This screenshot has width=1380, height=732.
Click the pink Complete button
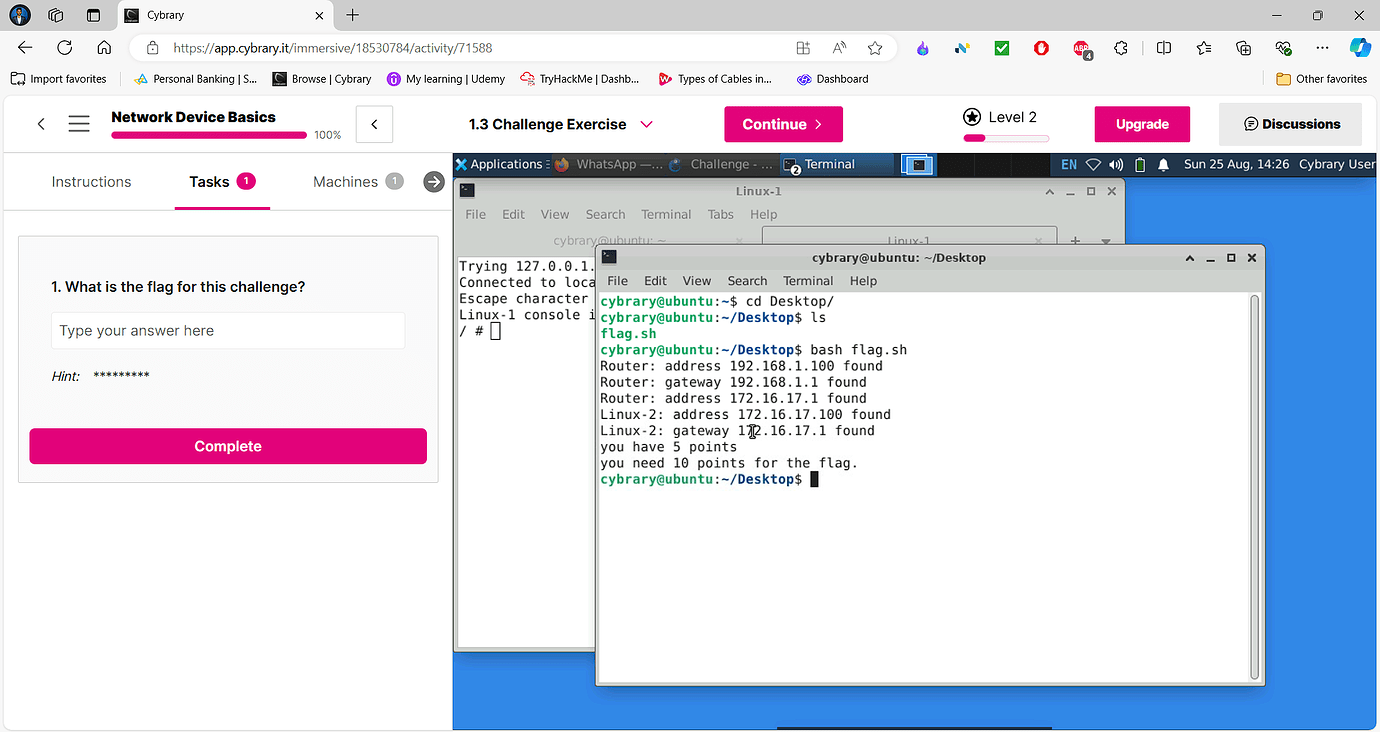(x=228, y=446)
